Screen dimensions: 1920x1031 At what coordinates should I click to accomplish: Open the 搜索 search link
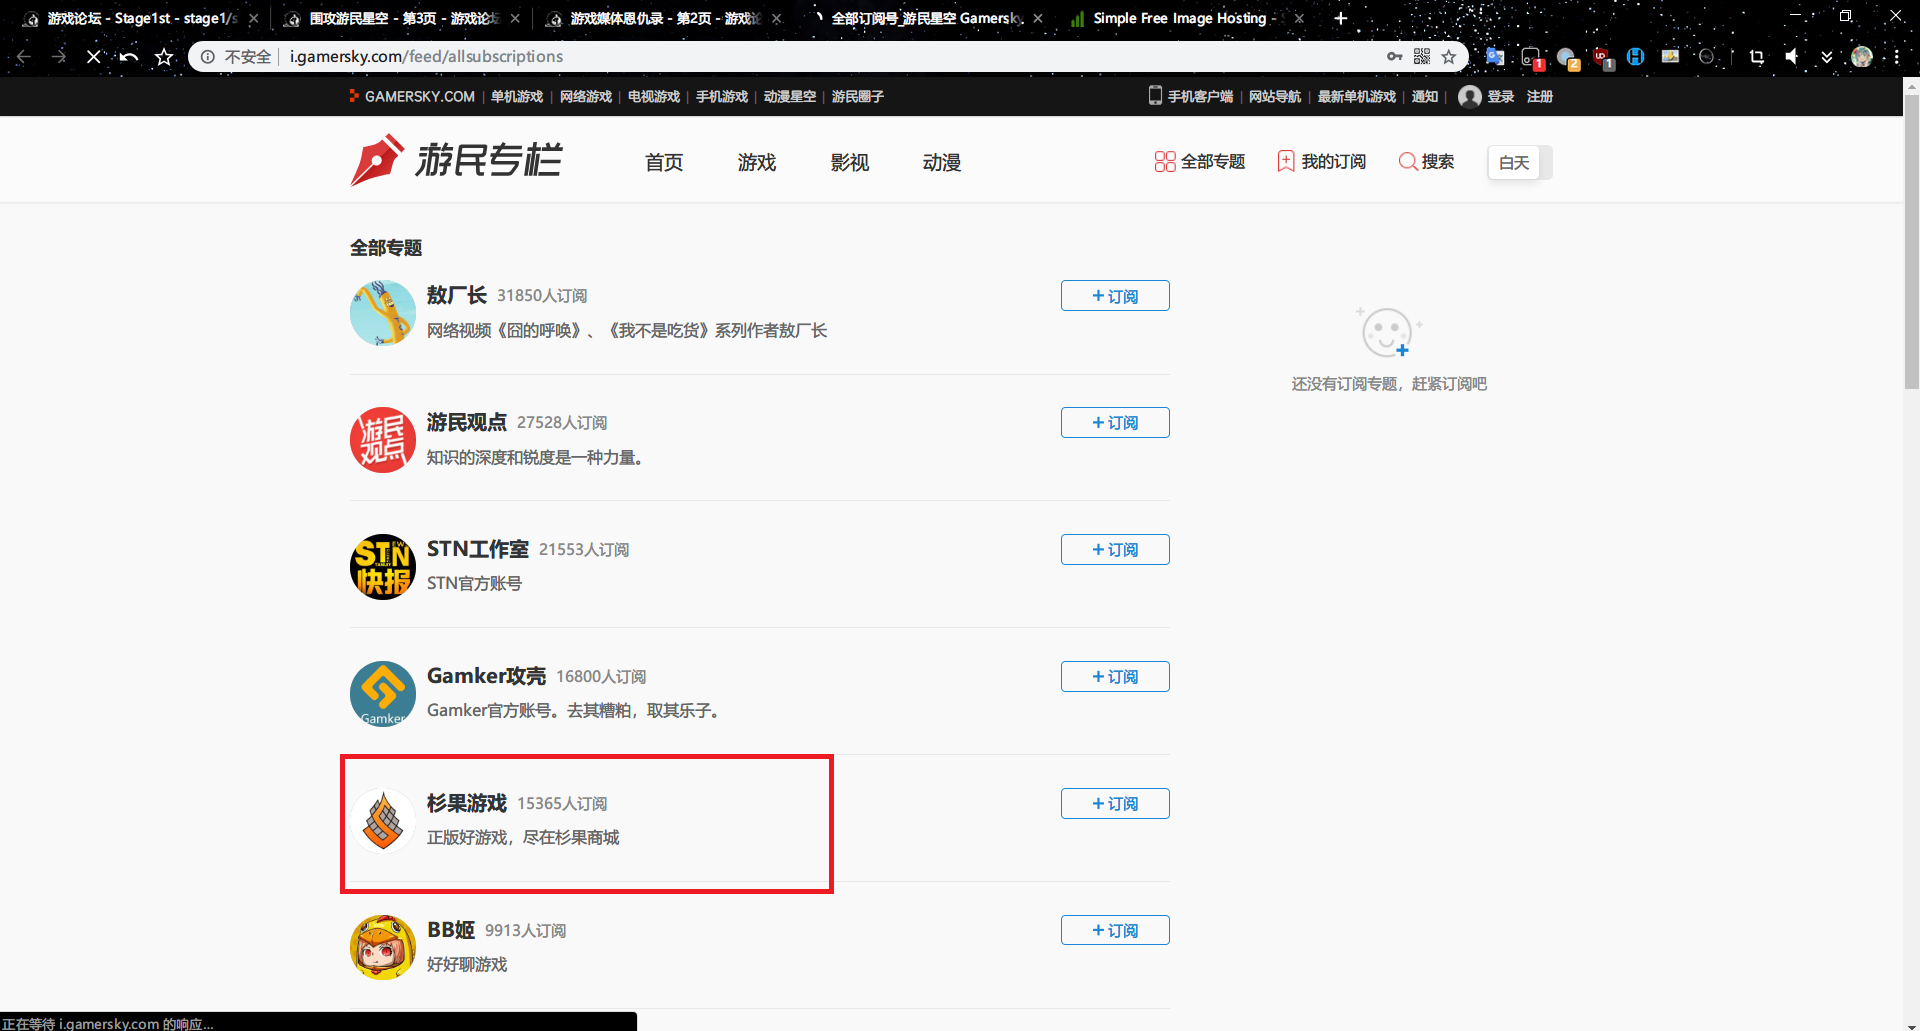pyautogui.click(x=1427, y=162)
